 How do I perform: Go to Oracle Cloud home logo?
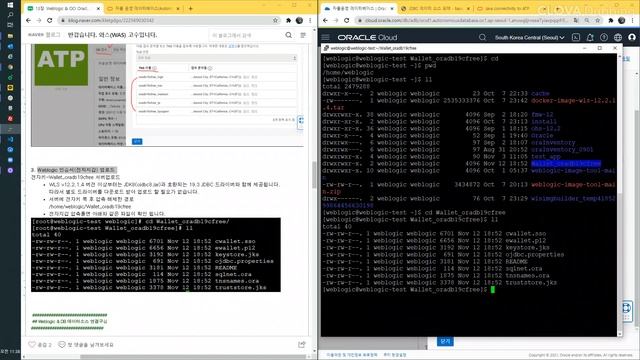click(x=367, y=37)
